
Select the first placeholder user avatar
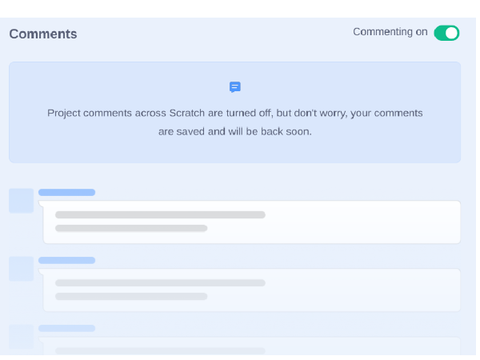point(21,201)
